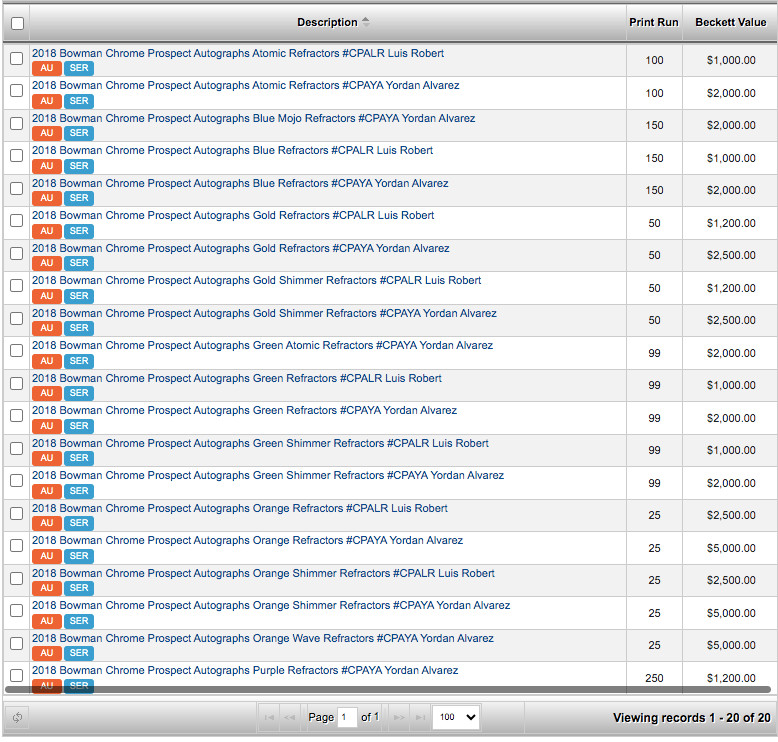
Task: Check the Gold Refractors Luis Robert row
Action: (x=17, y=221)
